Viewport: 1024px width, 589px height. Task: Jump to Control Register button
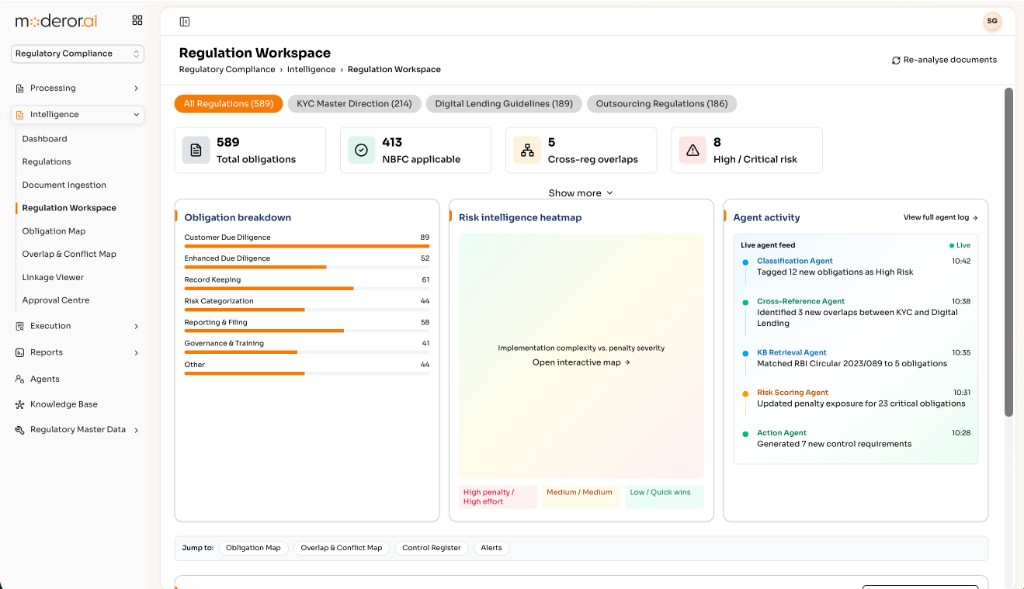click(431, 548)
